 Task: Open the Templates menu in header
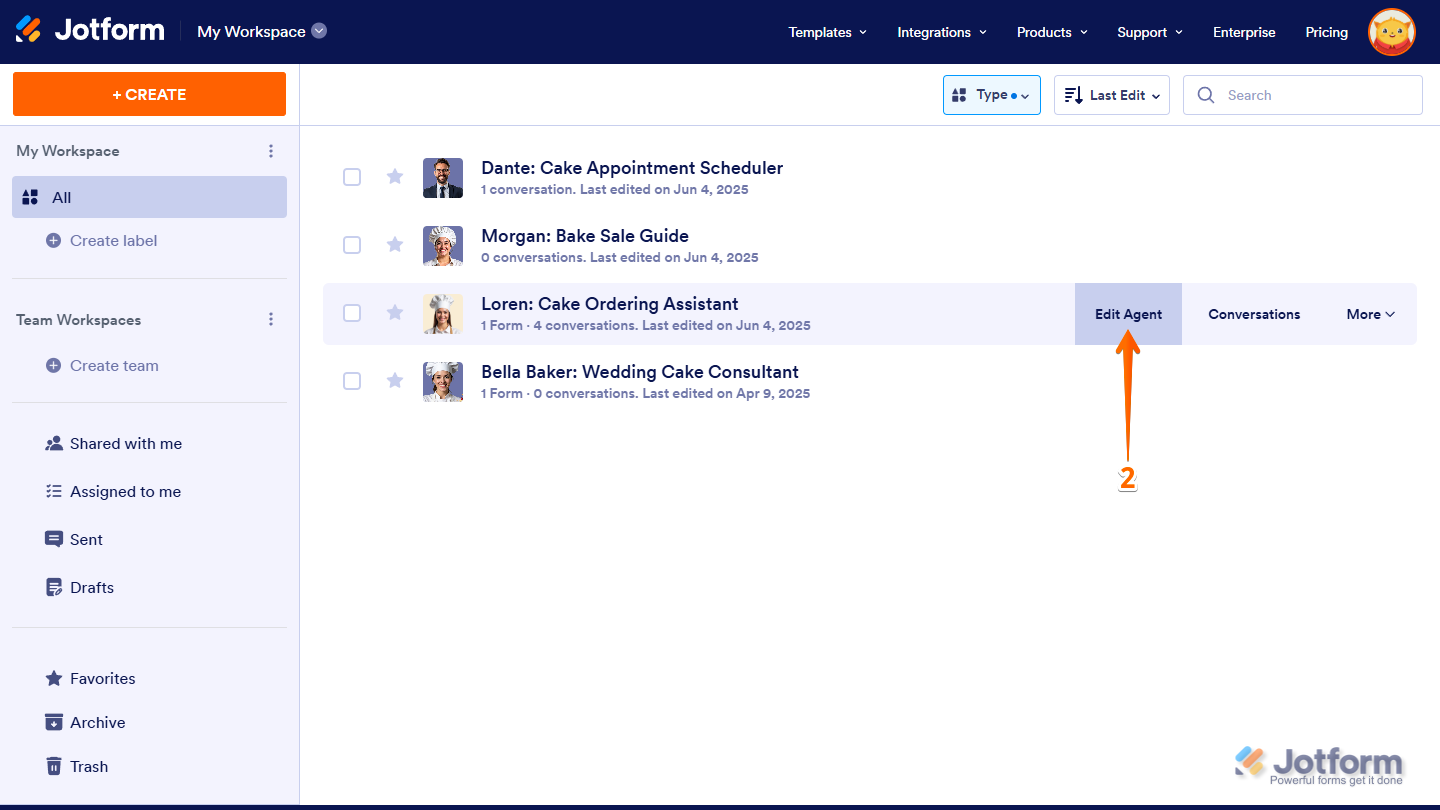[827, 32]
